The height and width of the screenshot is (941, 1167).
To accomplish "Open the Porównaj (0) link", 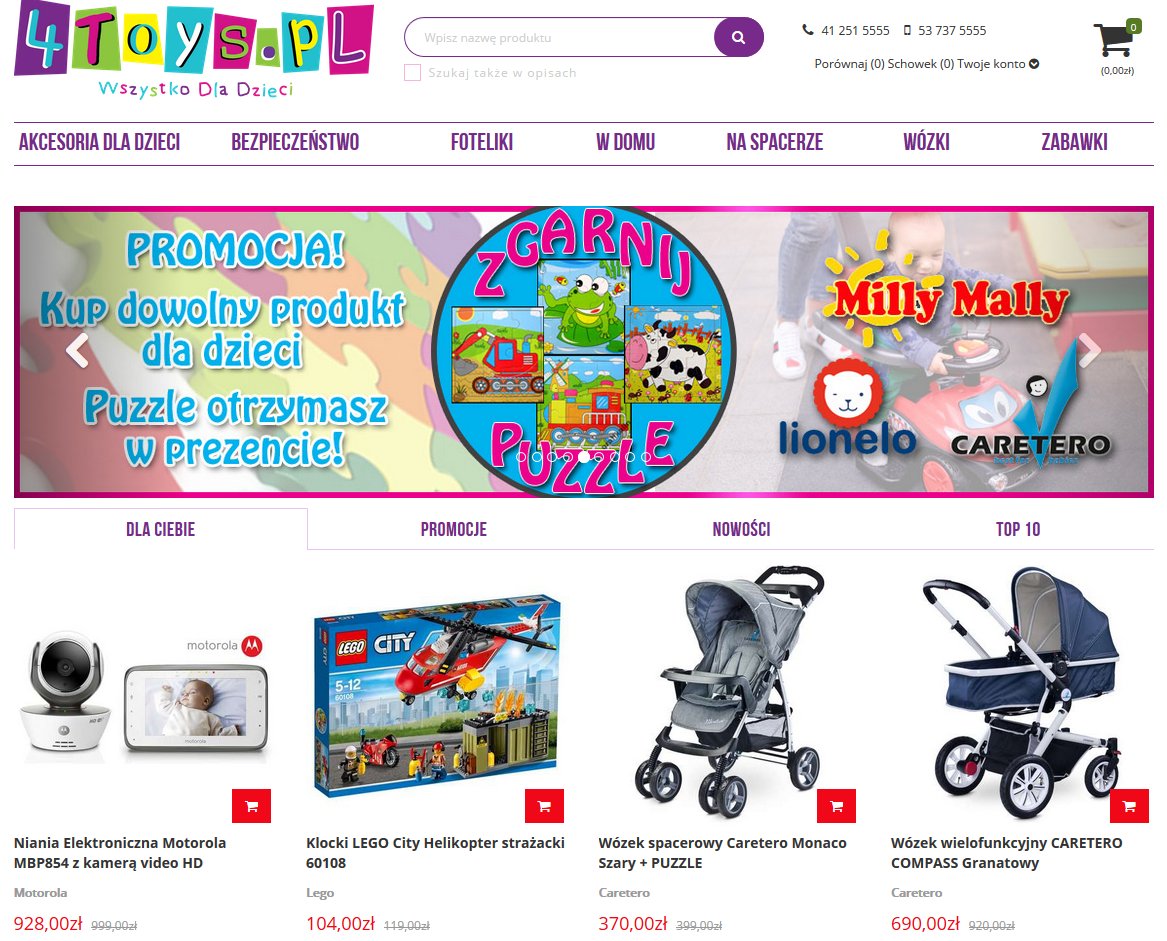I will coord(849,64).
